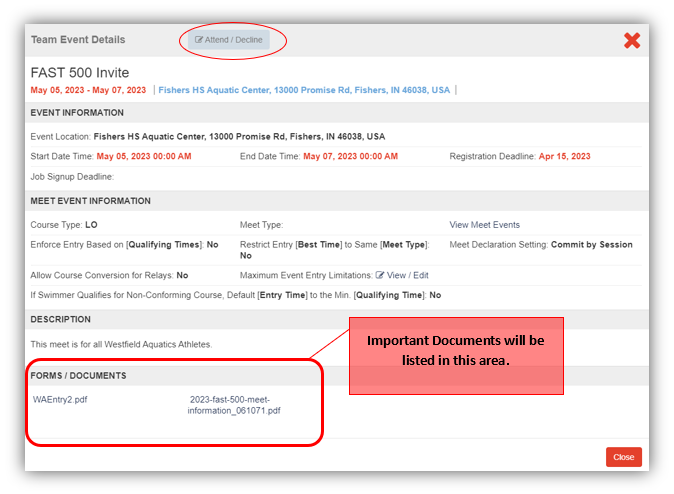The image size is (674, 494).
Task: Click the MEET EVENT INFORMATION section header
Action: click(91, 201)
